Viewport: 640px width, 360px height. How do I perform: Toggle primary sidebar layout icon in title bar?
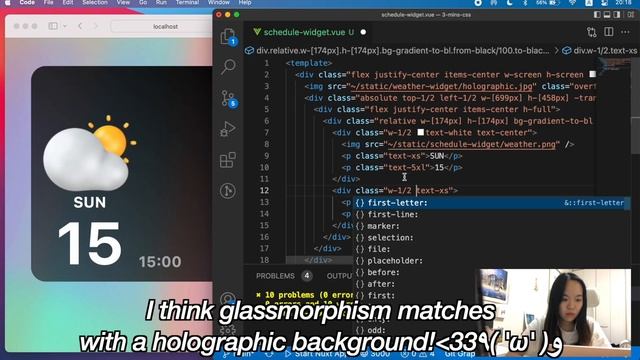pos(597,15)
